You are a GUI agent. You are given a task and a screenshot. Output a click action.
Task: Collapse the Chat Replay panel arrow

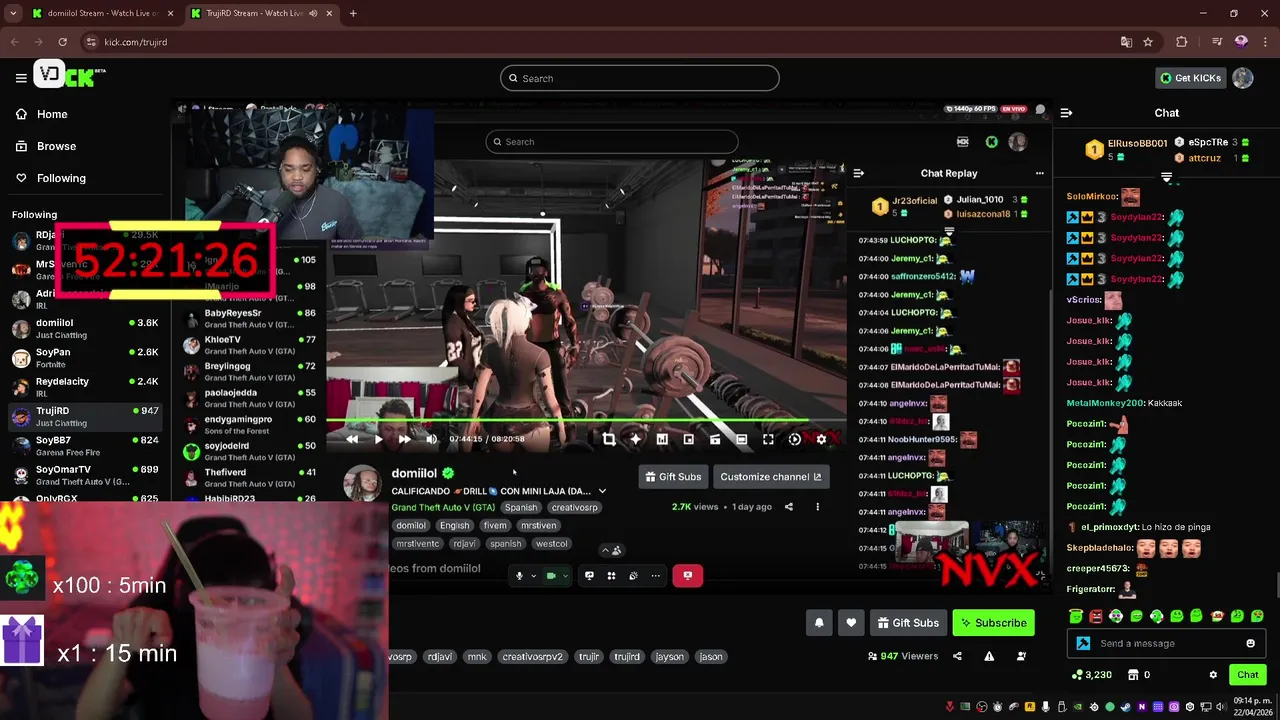pos(858,173)
